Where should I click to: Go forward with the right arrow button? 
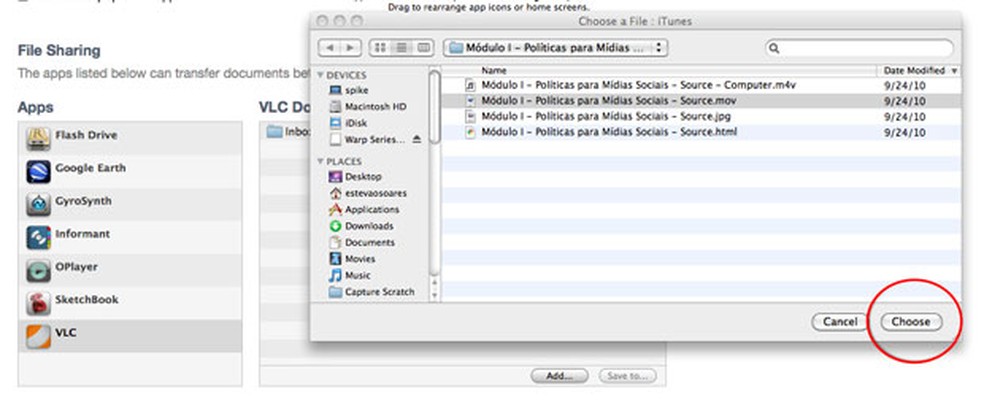(x=350, y=47)
